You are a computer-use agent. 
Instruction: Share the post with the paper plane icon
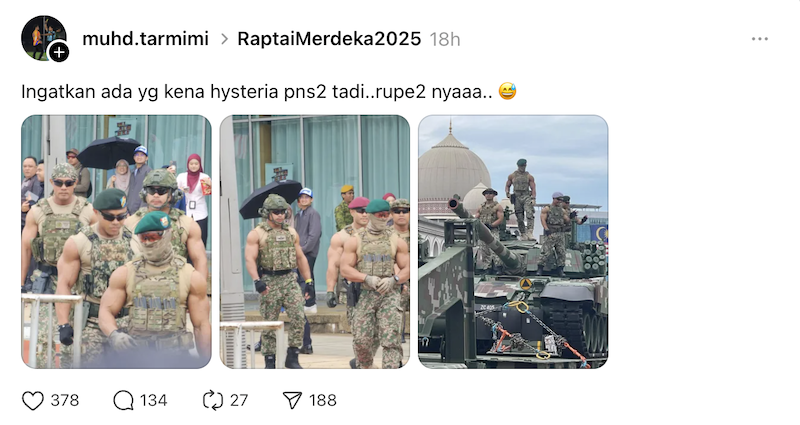pyautogui.click(x=292, y=401)
